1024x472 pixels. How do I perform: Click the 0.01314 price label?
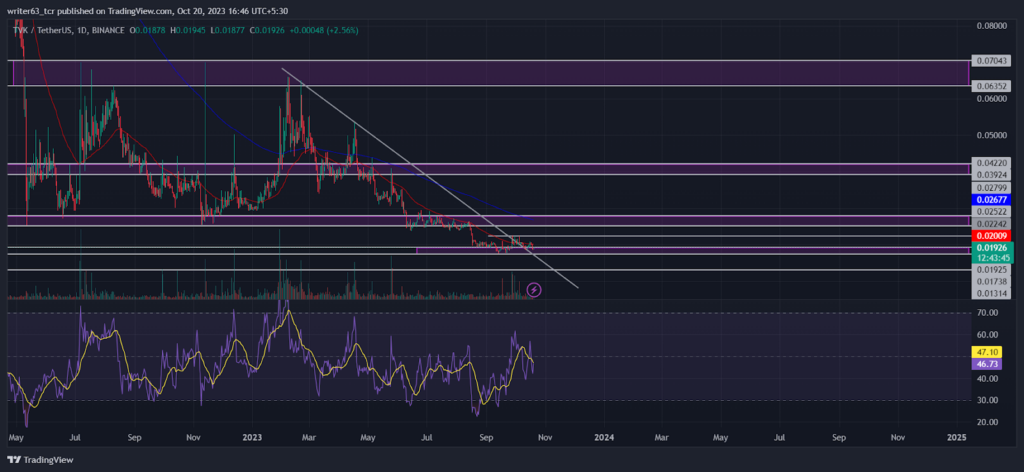tap(991, 294)
